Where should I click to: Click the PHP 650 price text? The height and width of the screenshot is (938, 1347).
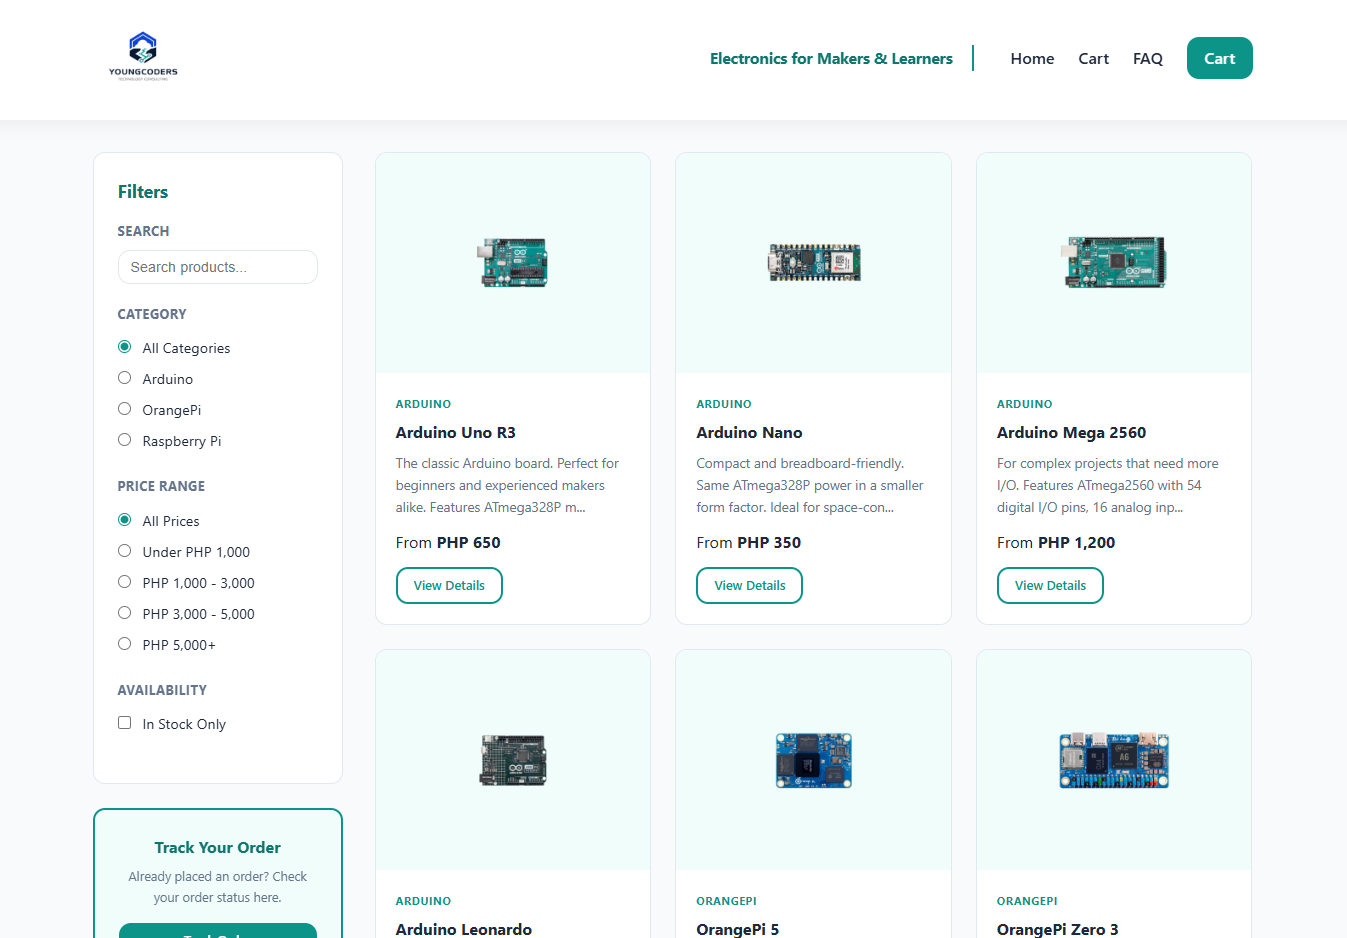click(x=469, y=543)
